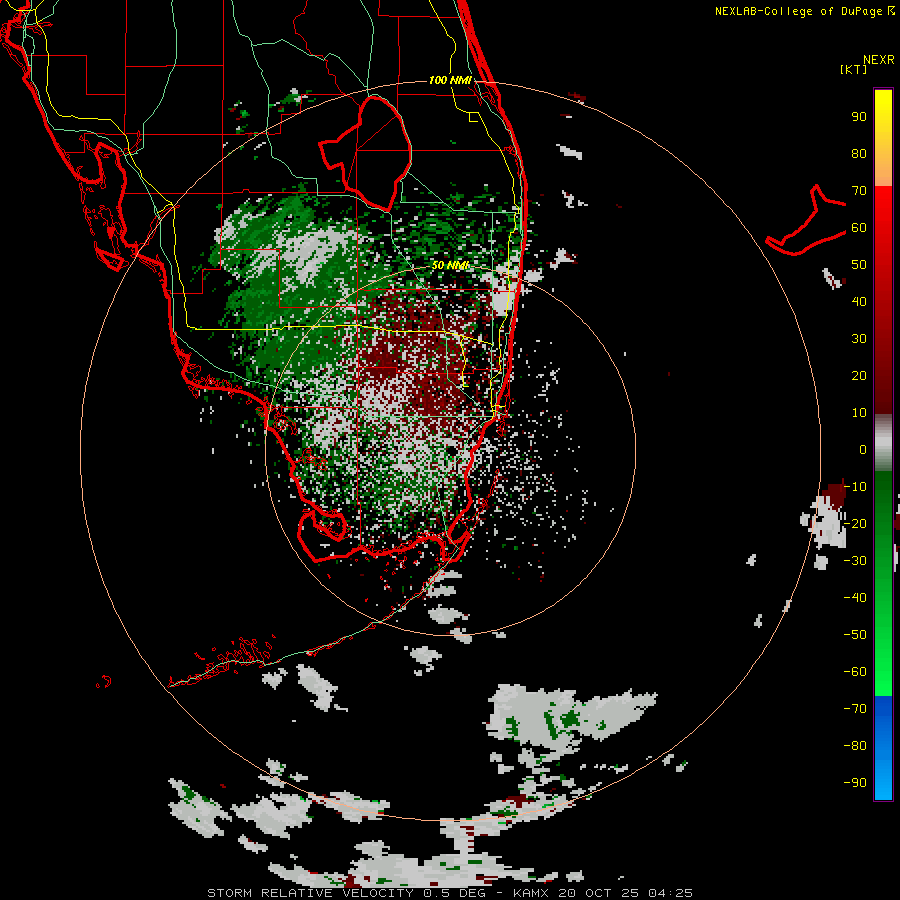
Task: Click the 50 value on the velocity scale
Action: (x=859, y=265)
